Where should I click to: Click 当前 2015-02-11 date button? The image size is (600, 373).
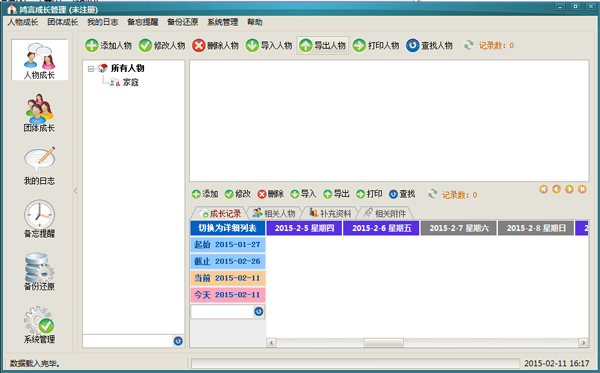228,278
